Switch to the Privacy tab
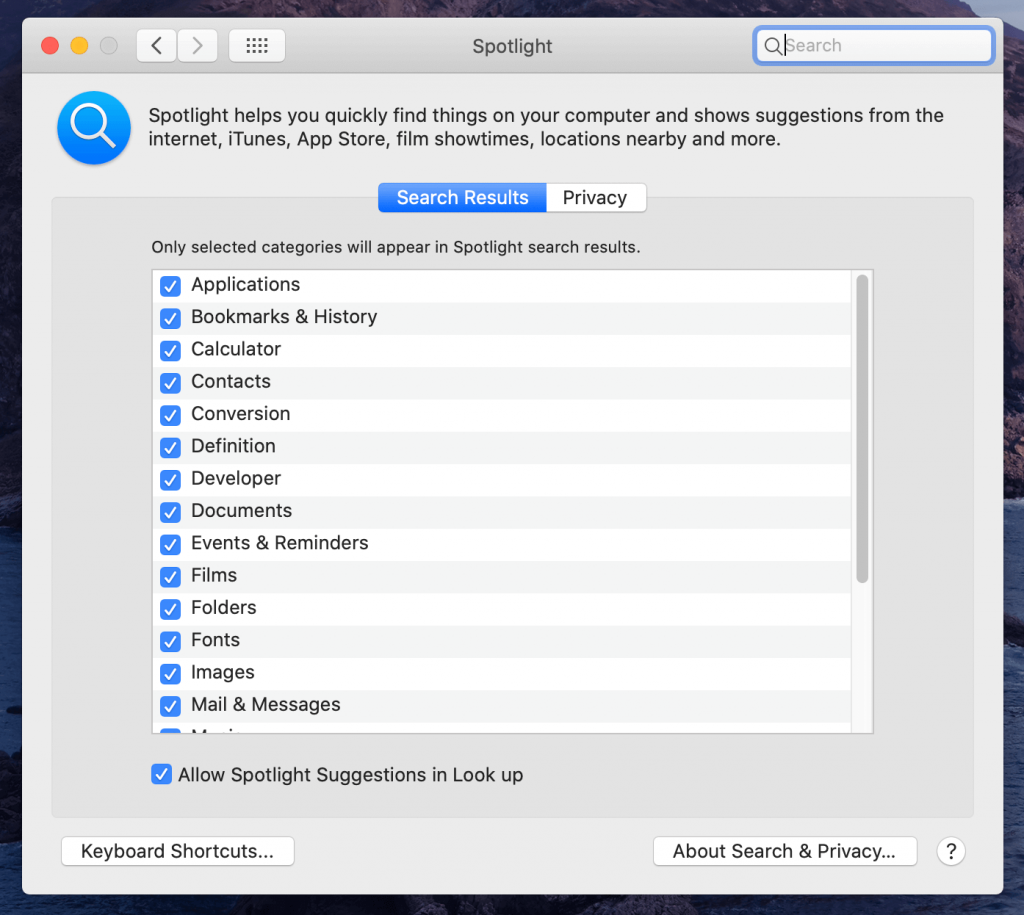1024x915 pixels. 596,198
